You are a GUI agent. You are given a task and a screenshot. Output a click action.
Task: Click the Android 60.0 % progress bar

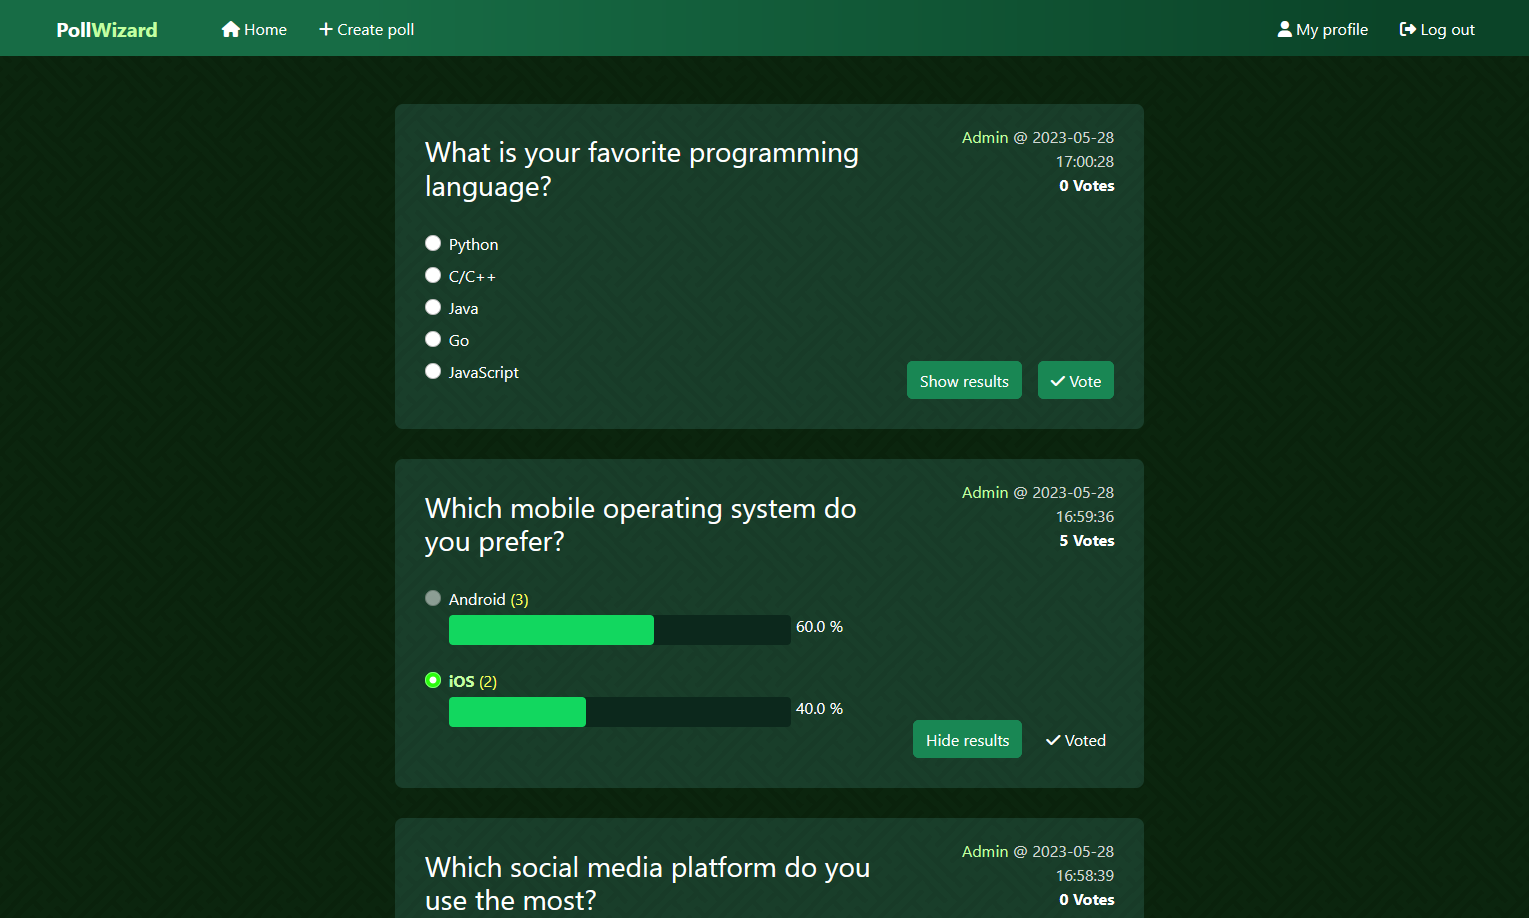620,630
